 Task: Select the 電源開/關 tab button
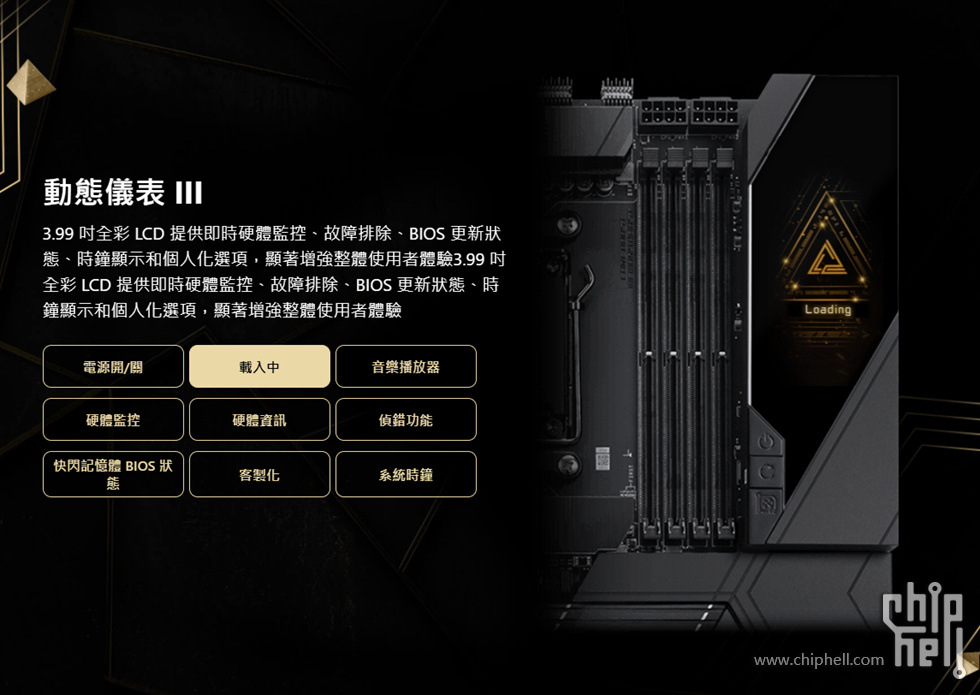click(113, 366)
